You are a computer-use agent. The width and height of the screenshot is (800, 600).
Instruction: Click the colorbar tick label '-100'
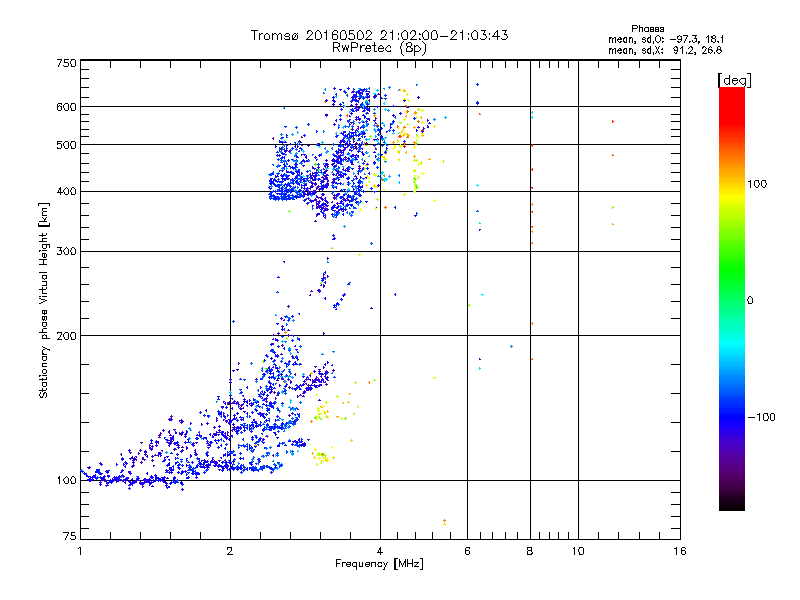pyautogui.click(x=762, y=417)
